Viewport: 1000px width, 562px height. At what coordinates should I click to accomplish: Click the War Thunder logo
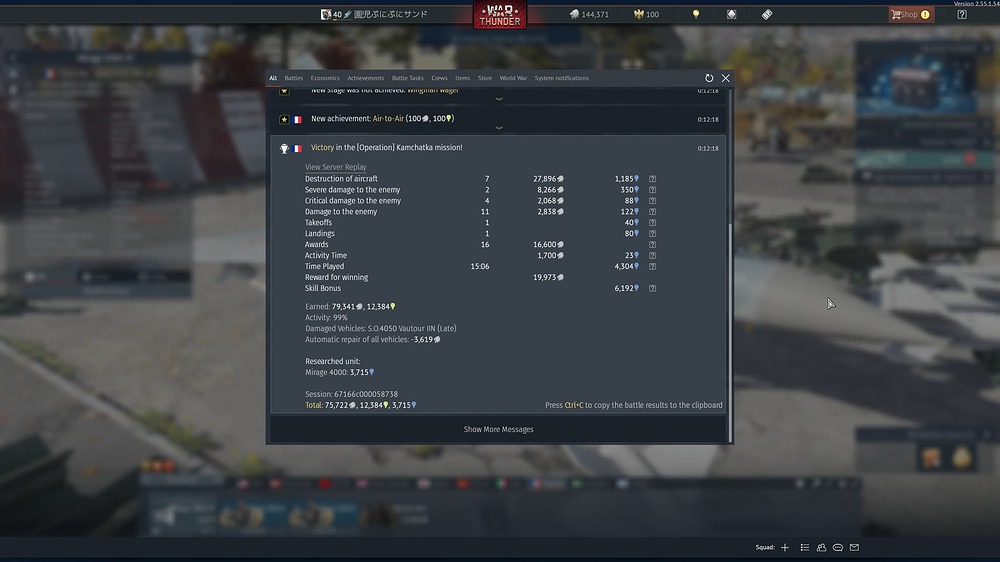tap(499, 15)
